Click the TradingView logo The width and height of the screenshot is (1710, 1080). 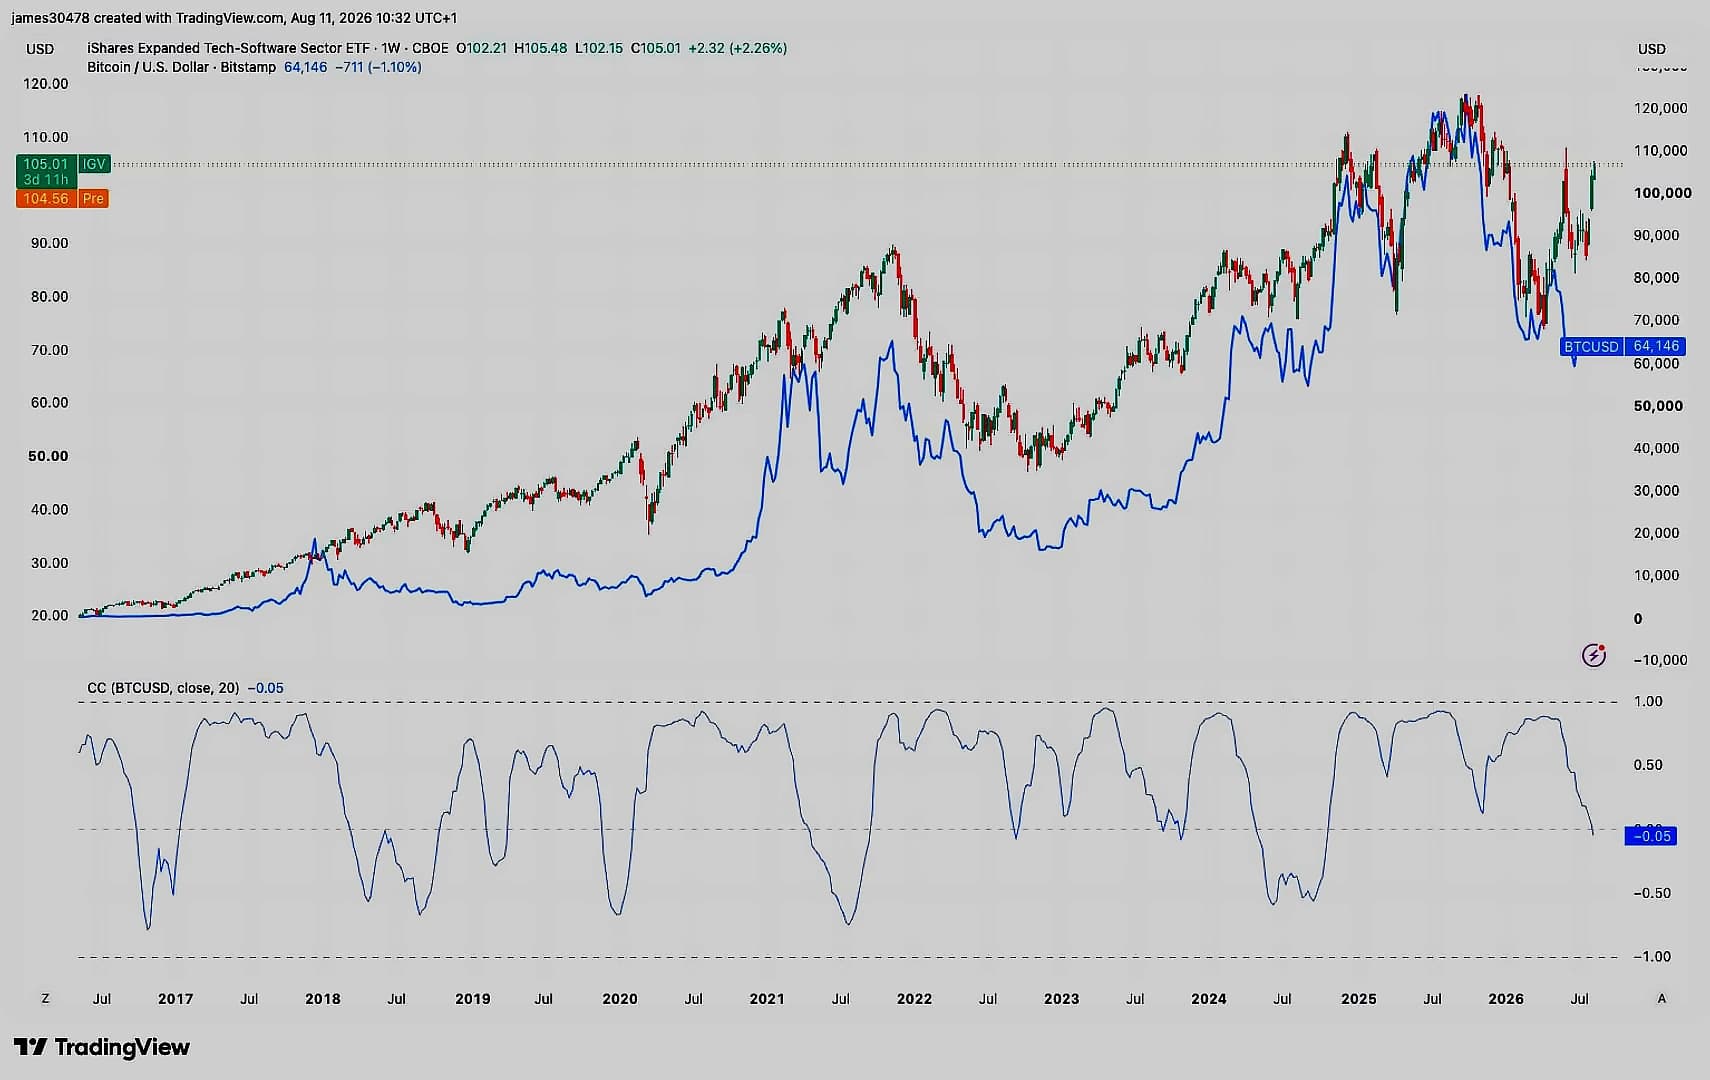[101, 1047]
